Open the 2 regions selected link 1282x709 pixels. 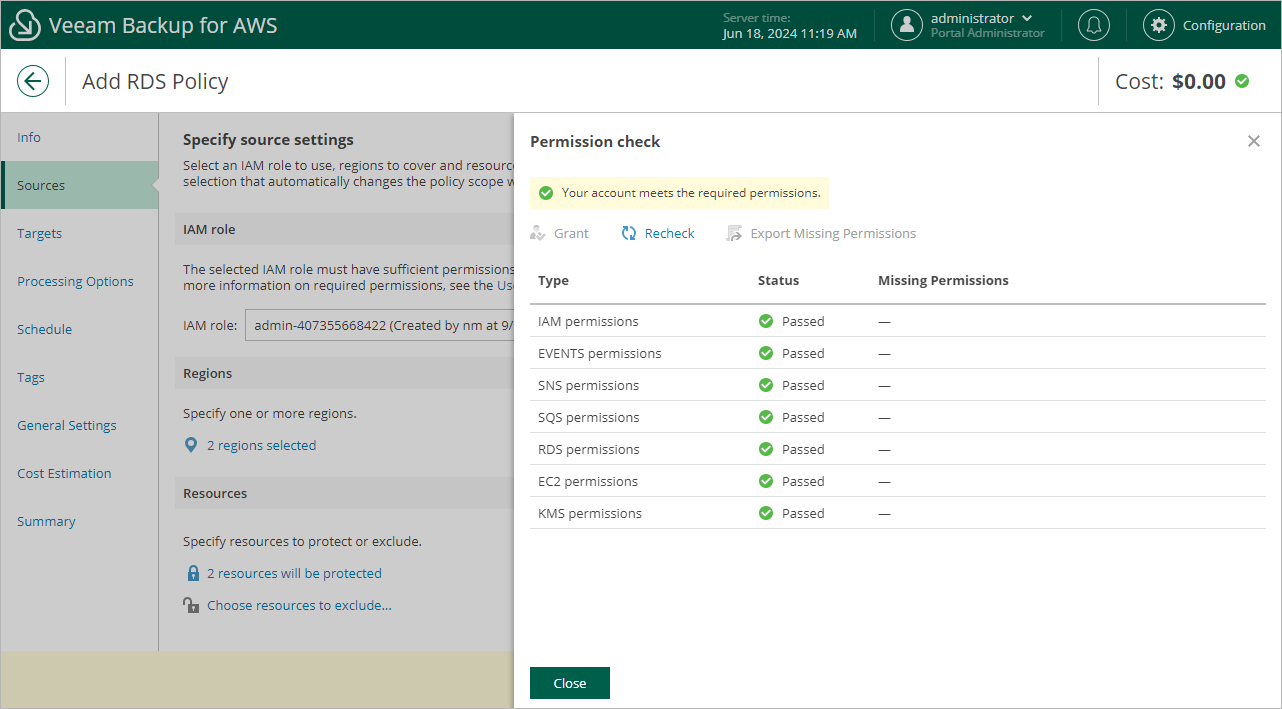[x=261, y=445]
